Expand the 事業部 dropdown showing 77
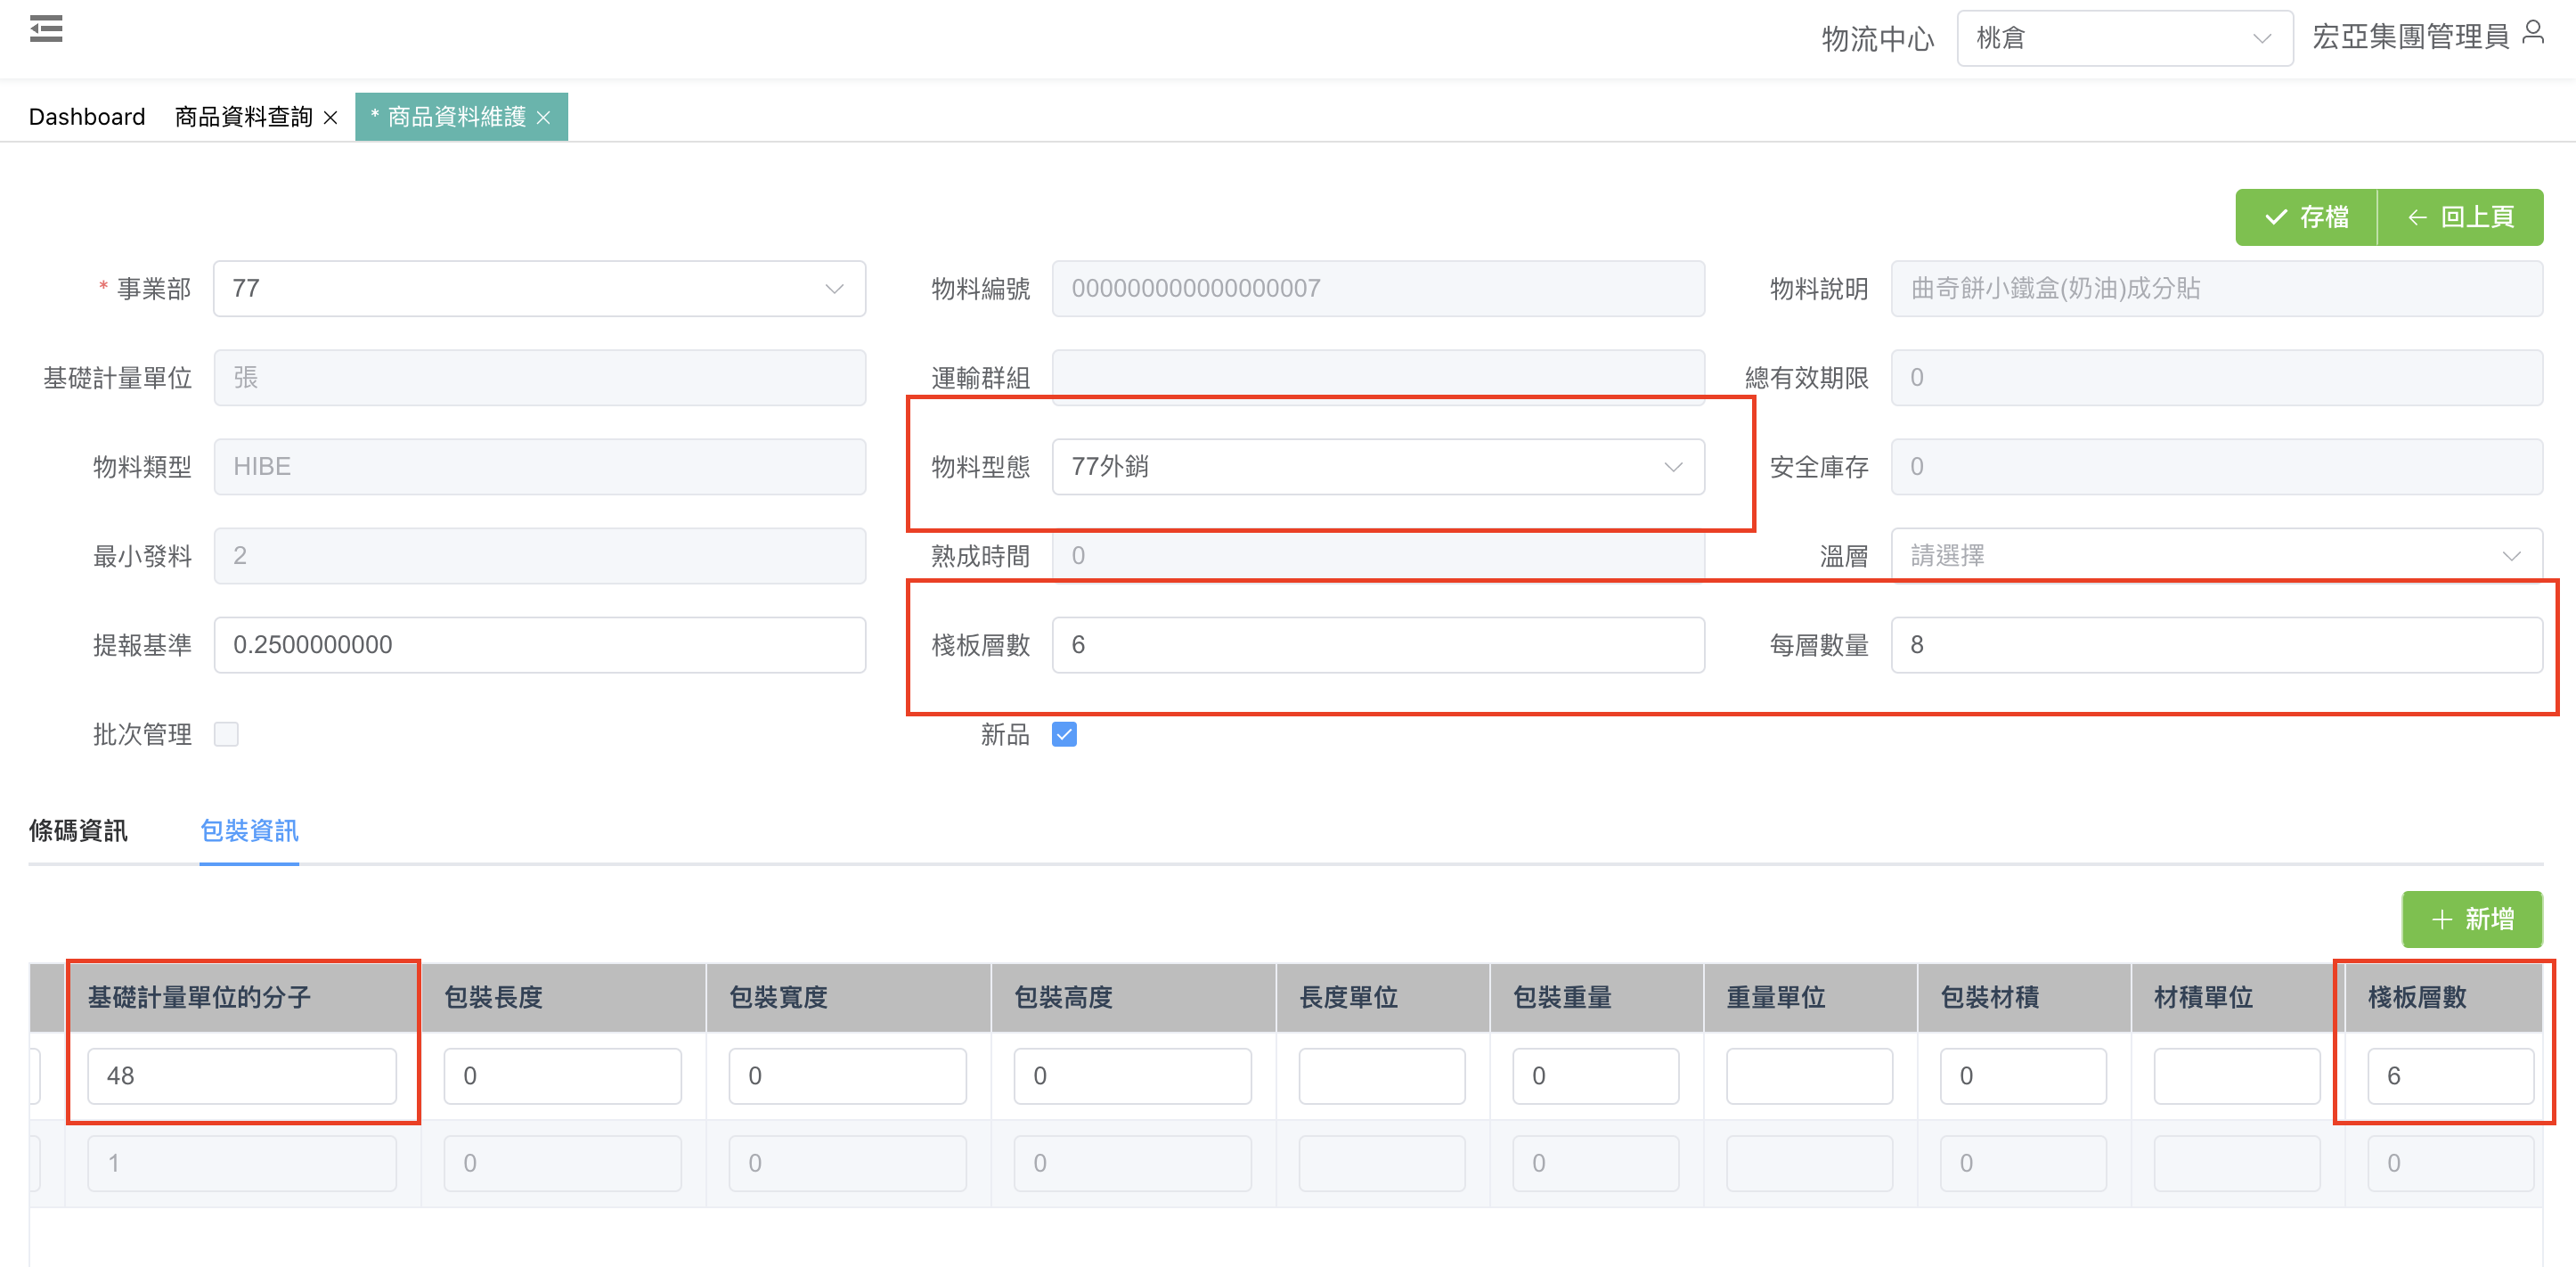 point(540,289)
